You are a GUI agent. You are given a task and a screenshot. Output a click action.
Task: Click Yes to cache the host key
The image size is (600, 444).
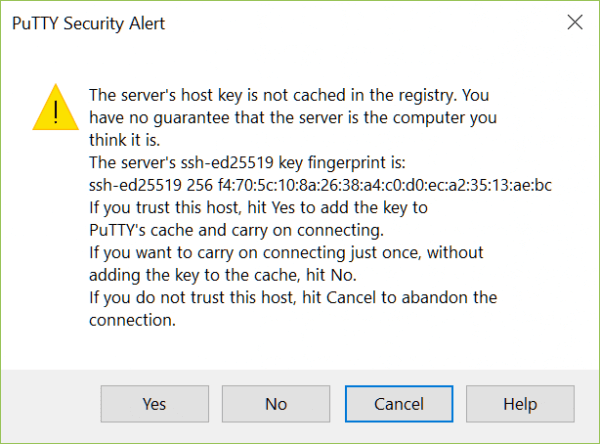click(155, 404)
